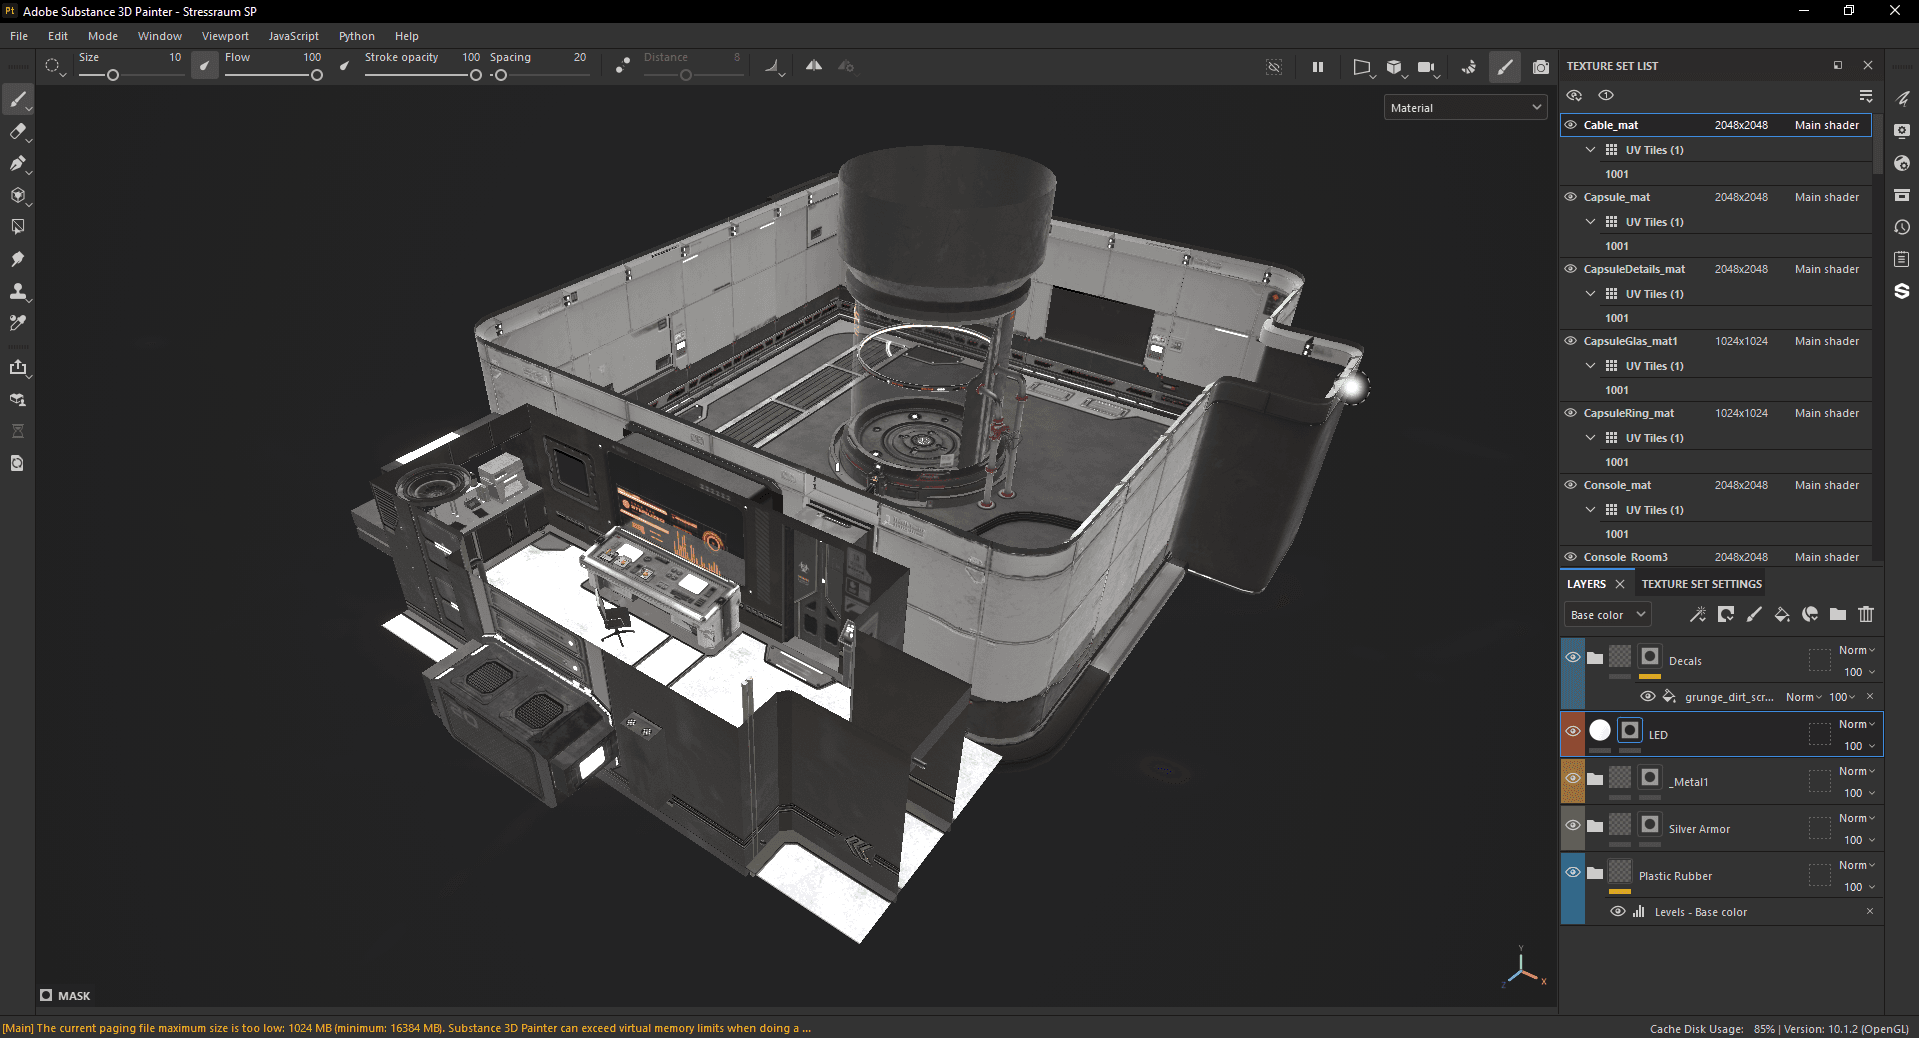Open the Material viewport mode dropdown

pyautogui.click(x=1465, y=108)
